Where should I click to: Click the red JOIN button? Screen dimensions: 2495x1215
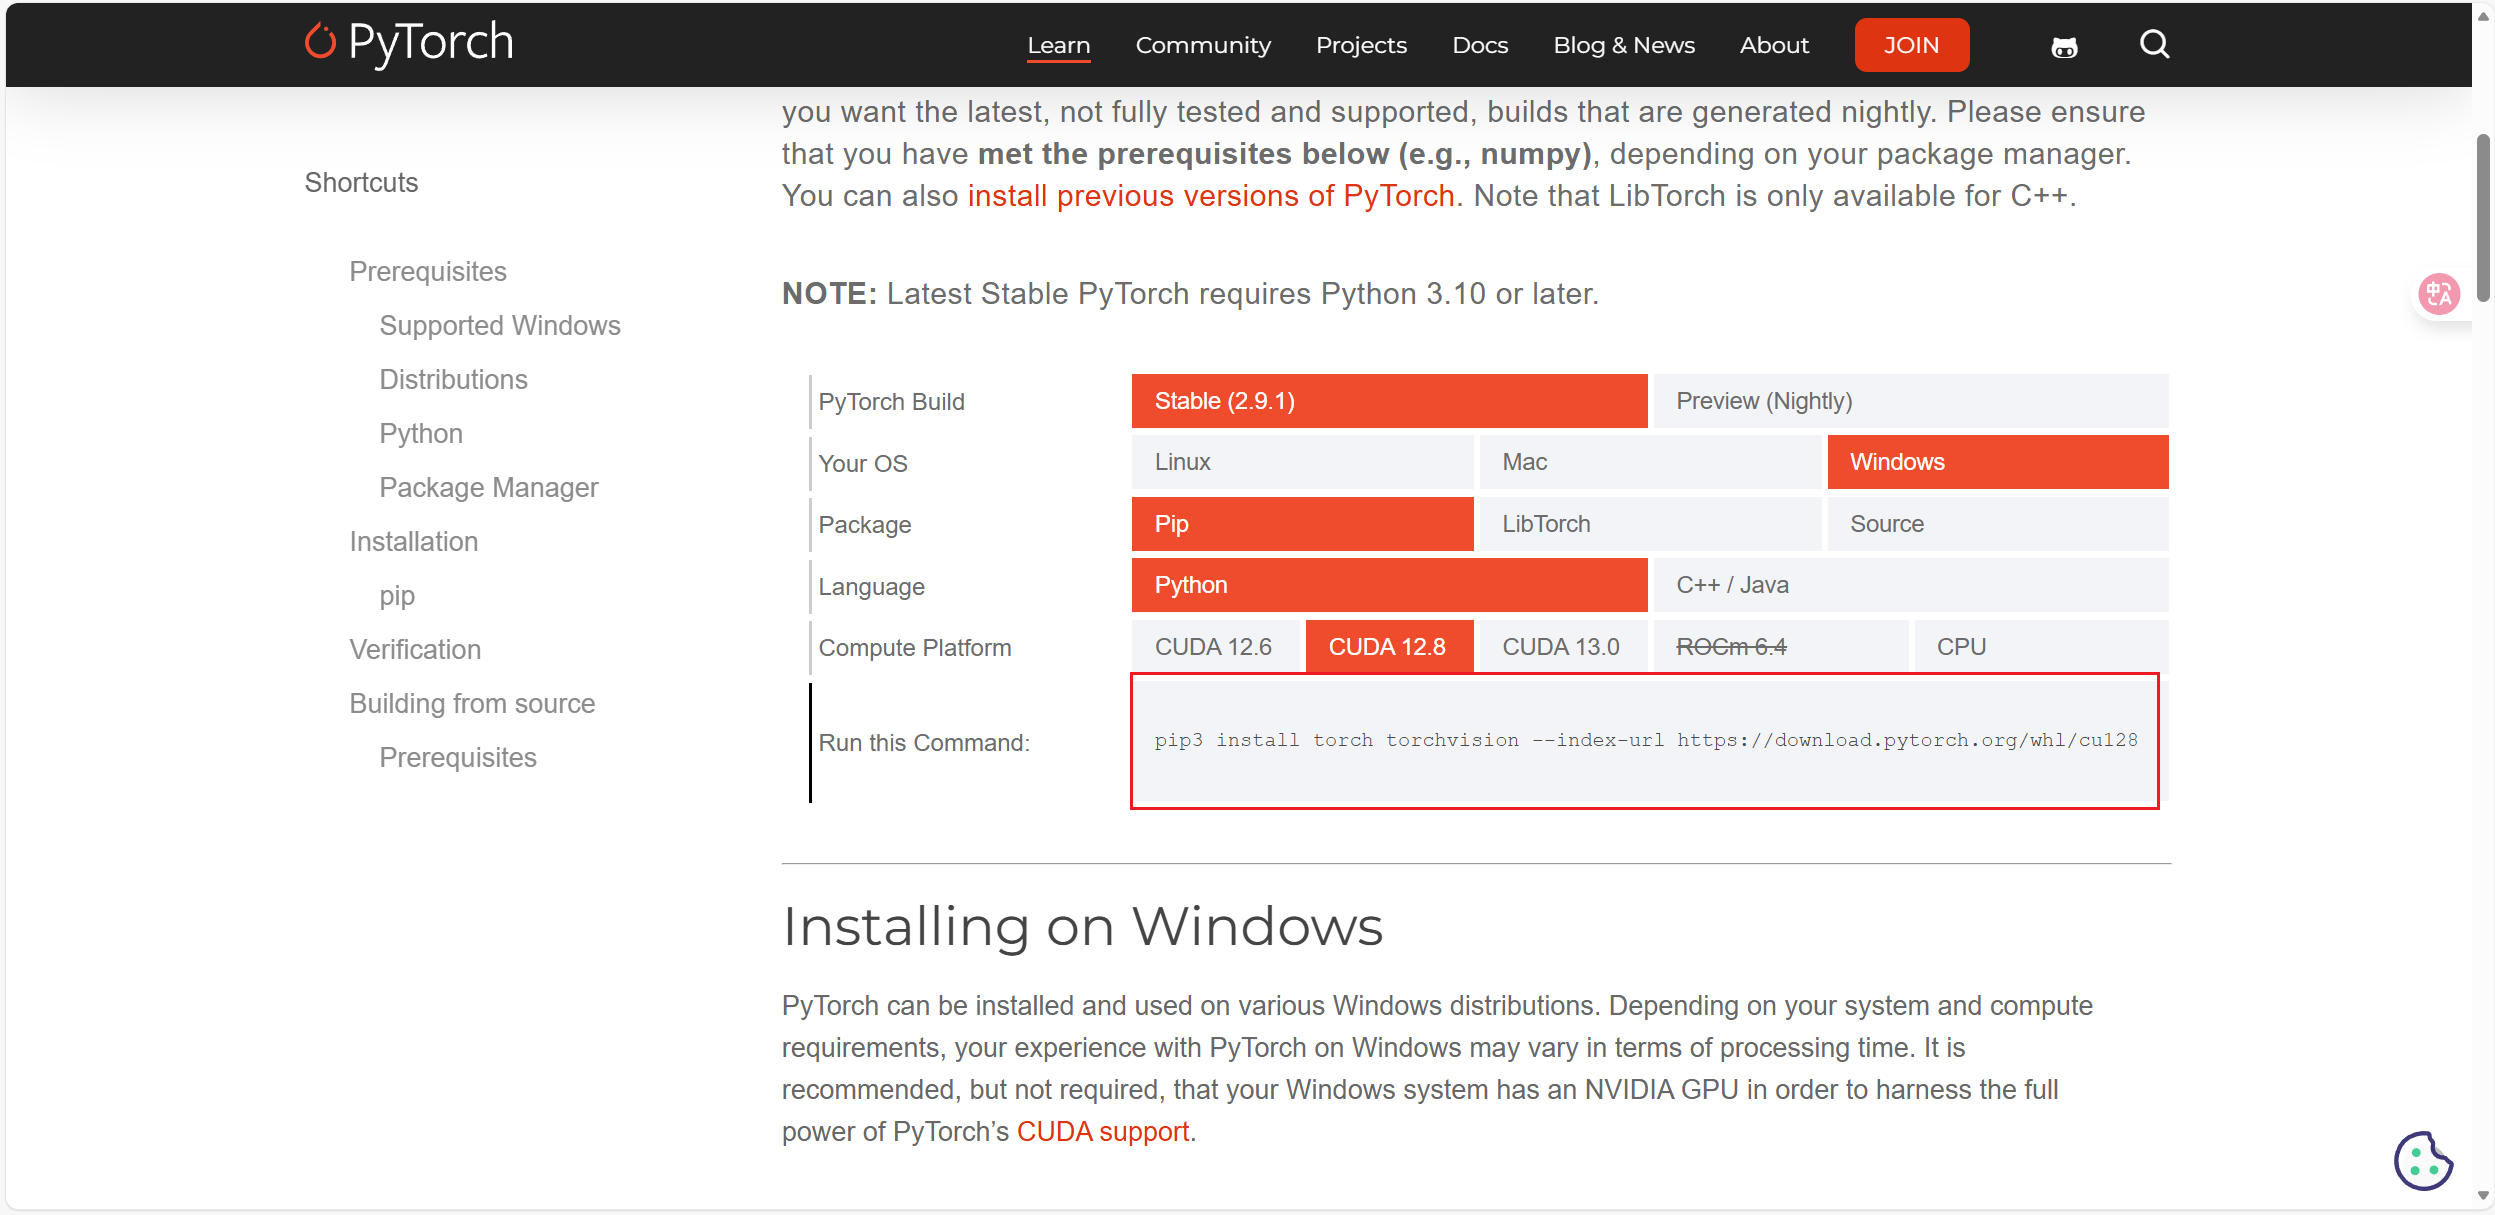coord(1912,45)
